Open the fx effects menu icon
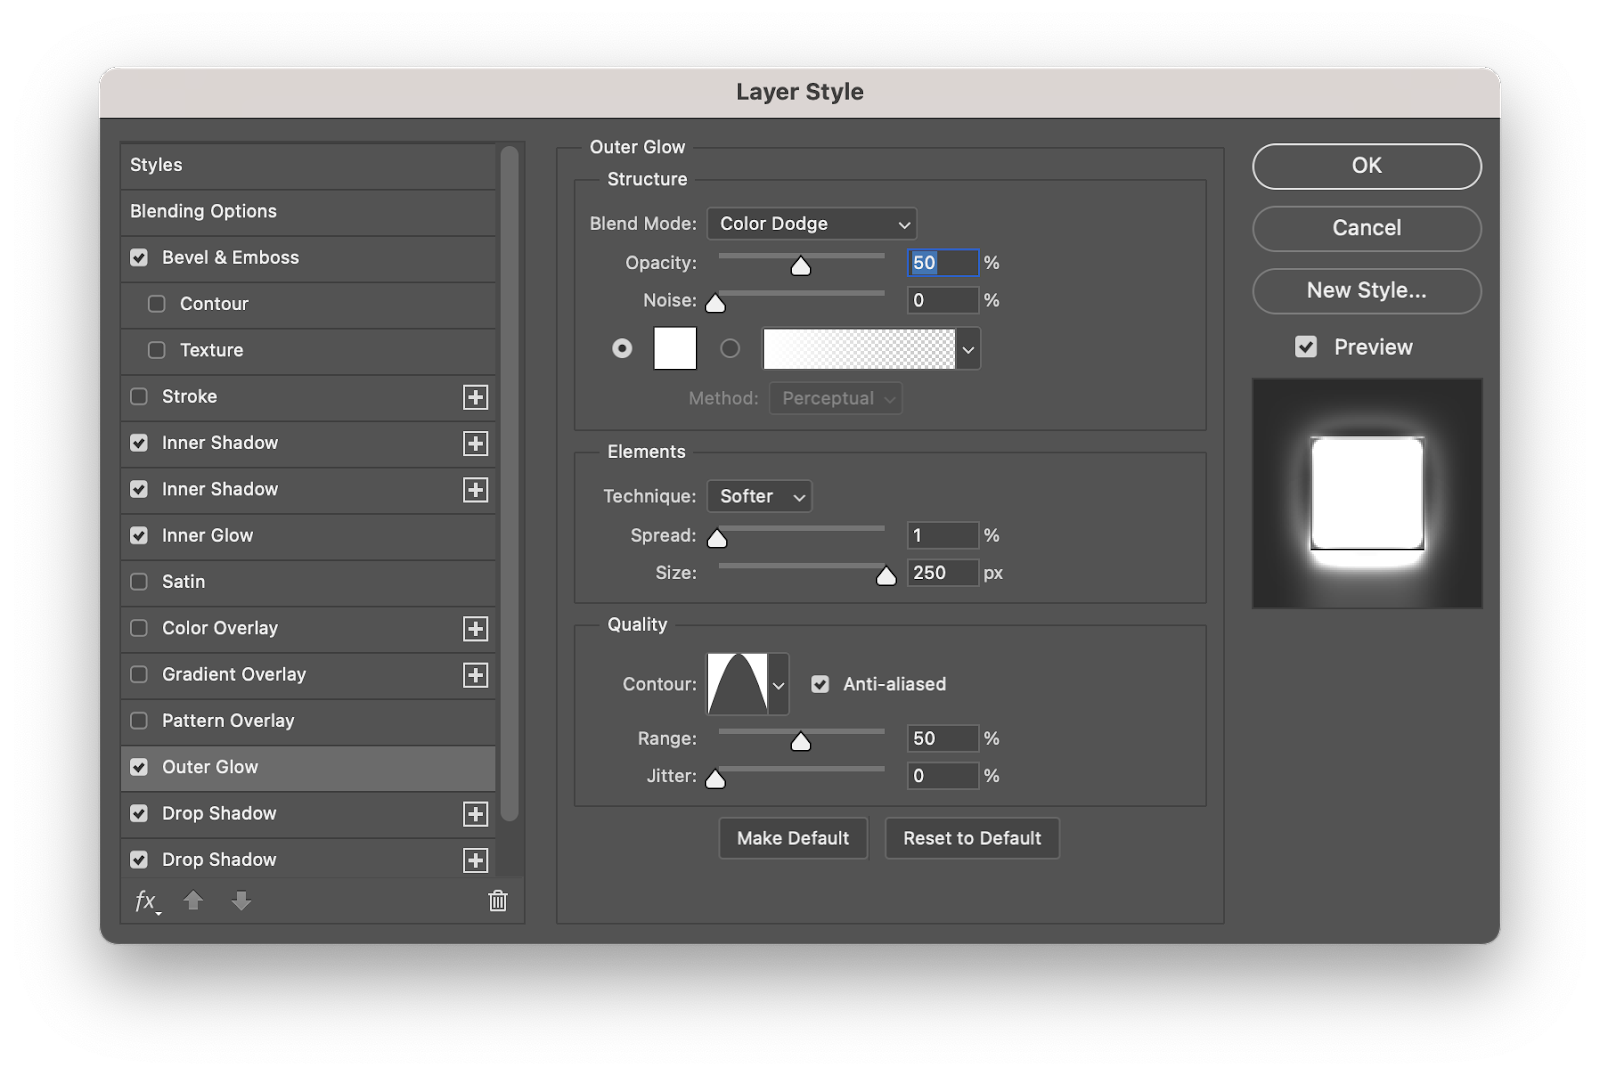 coord(146,901)
